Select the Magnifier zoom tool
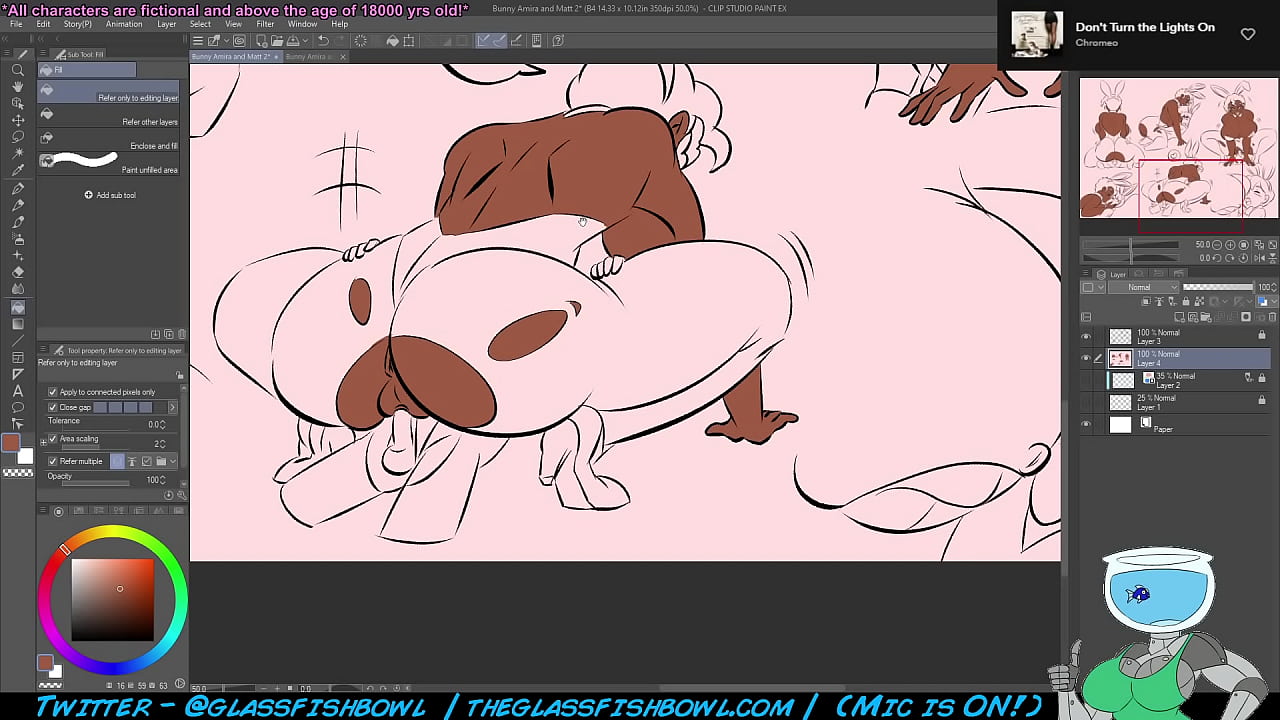The image size is (1280, 720). tap(18, 70)
